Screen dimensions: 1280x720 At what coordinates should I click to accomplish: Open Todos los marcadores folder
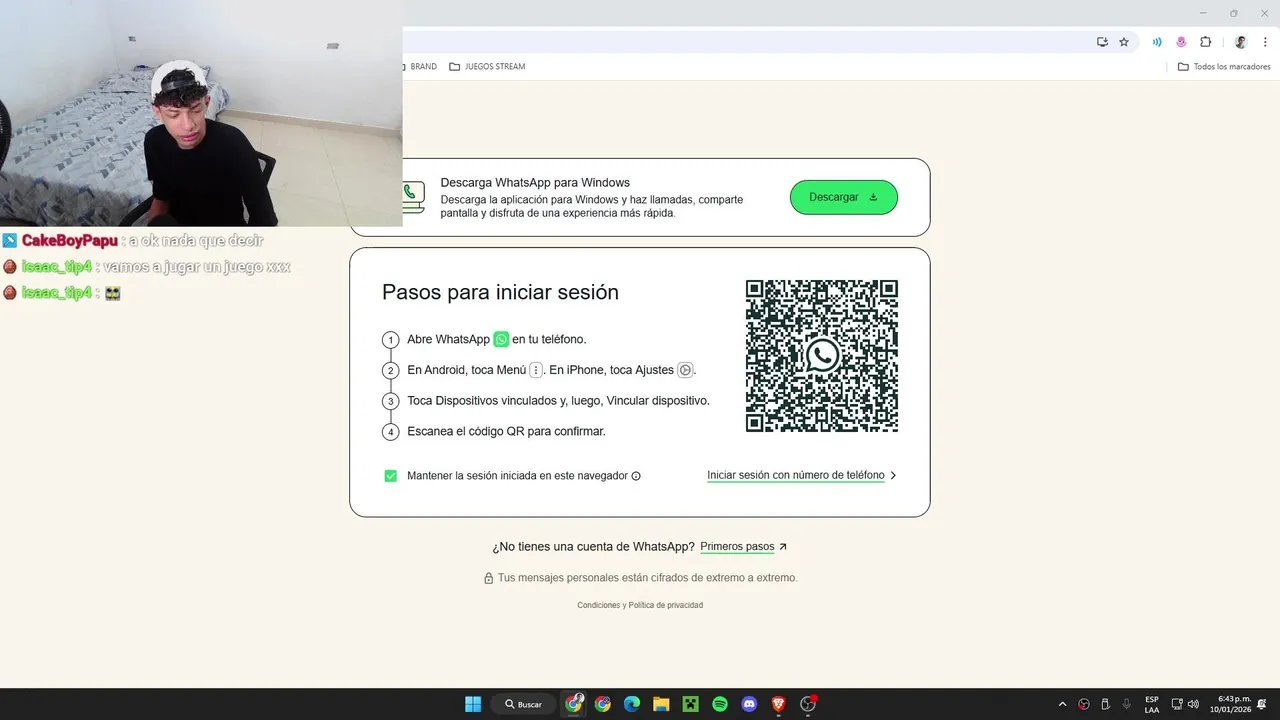(1224, 67)
